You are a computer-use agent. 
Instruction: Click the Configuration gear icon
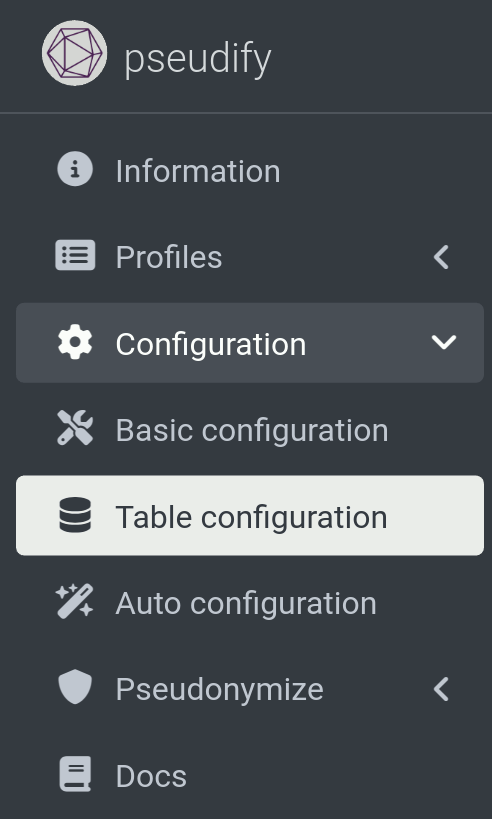point(75,342)
